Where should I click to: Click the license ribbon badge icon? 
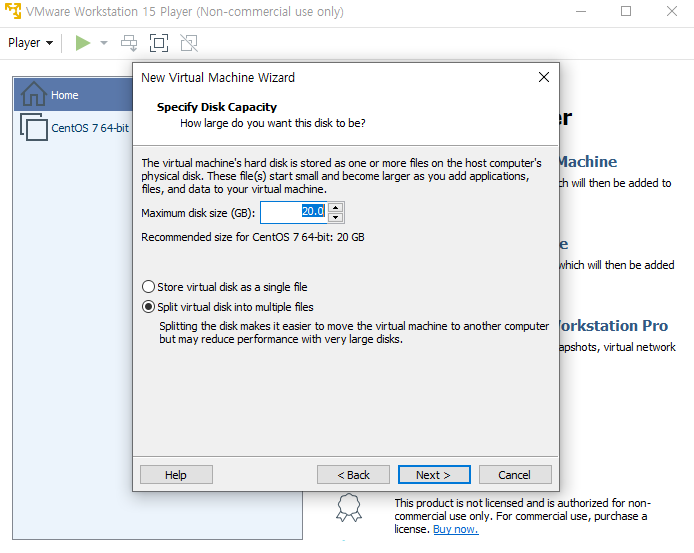click(x=349, y=507)
